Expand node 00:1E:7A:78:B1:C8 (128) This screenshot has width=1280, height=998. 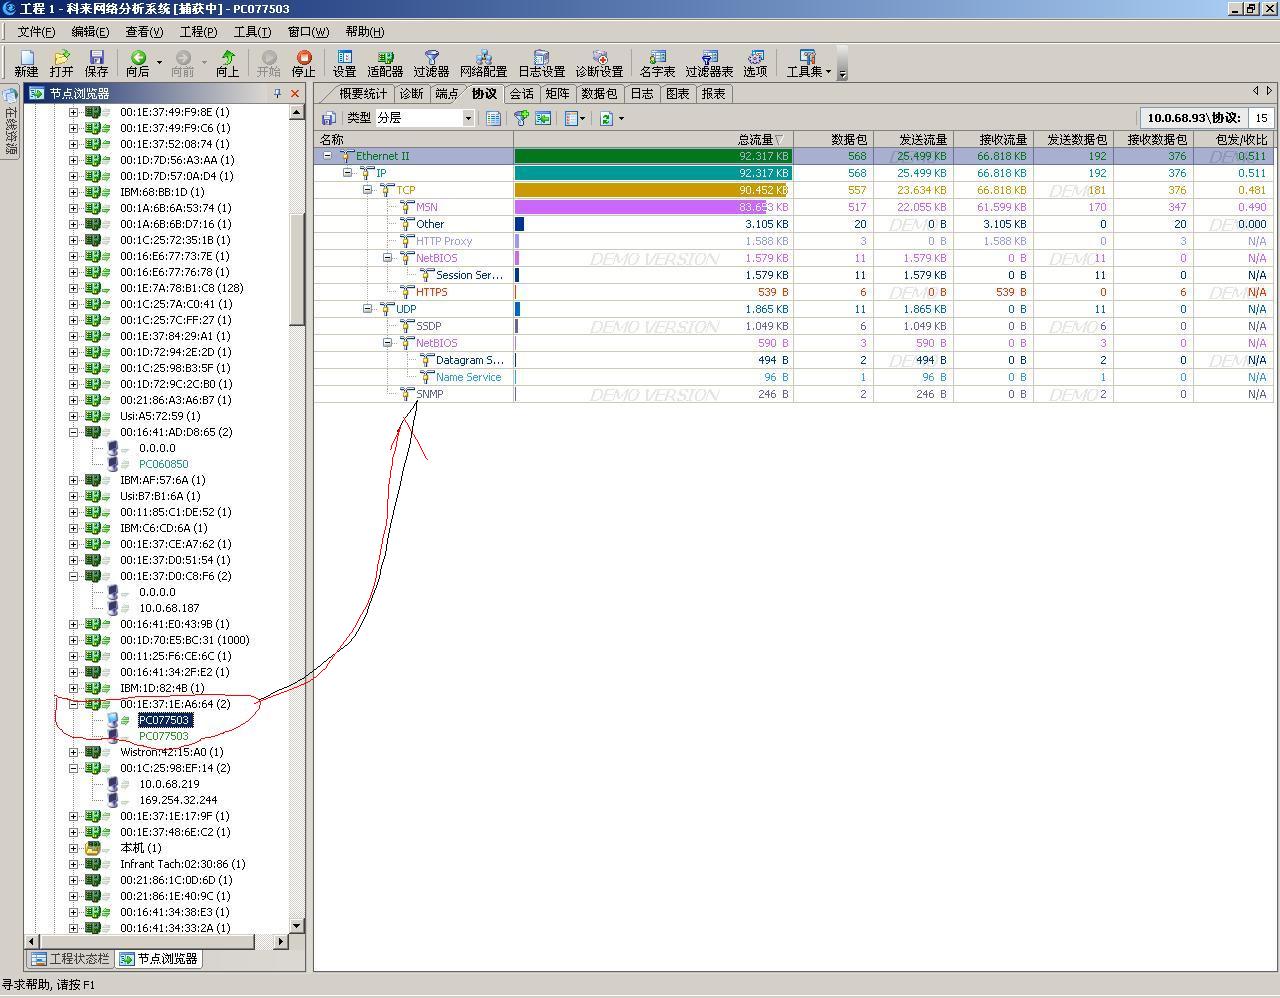click(x=73, y=288)
